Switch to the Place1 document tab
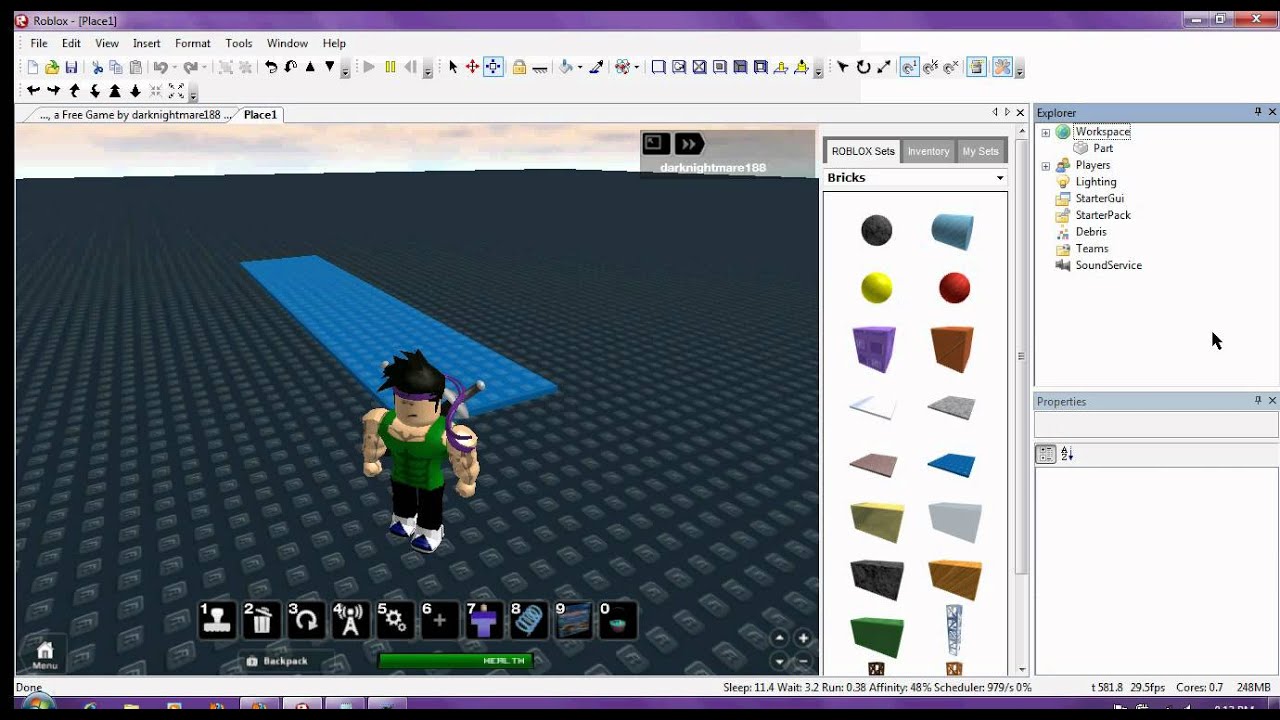Viewport: 1280px width, 720px height. coord(260,115)
